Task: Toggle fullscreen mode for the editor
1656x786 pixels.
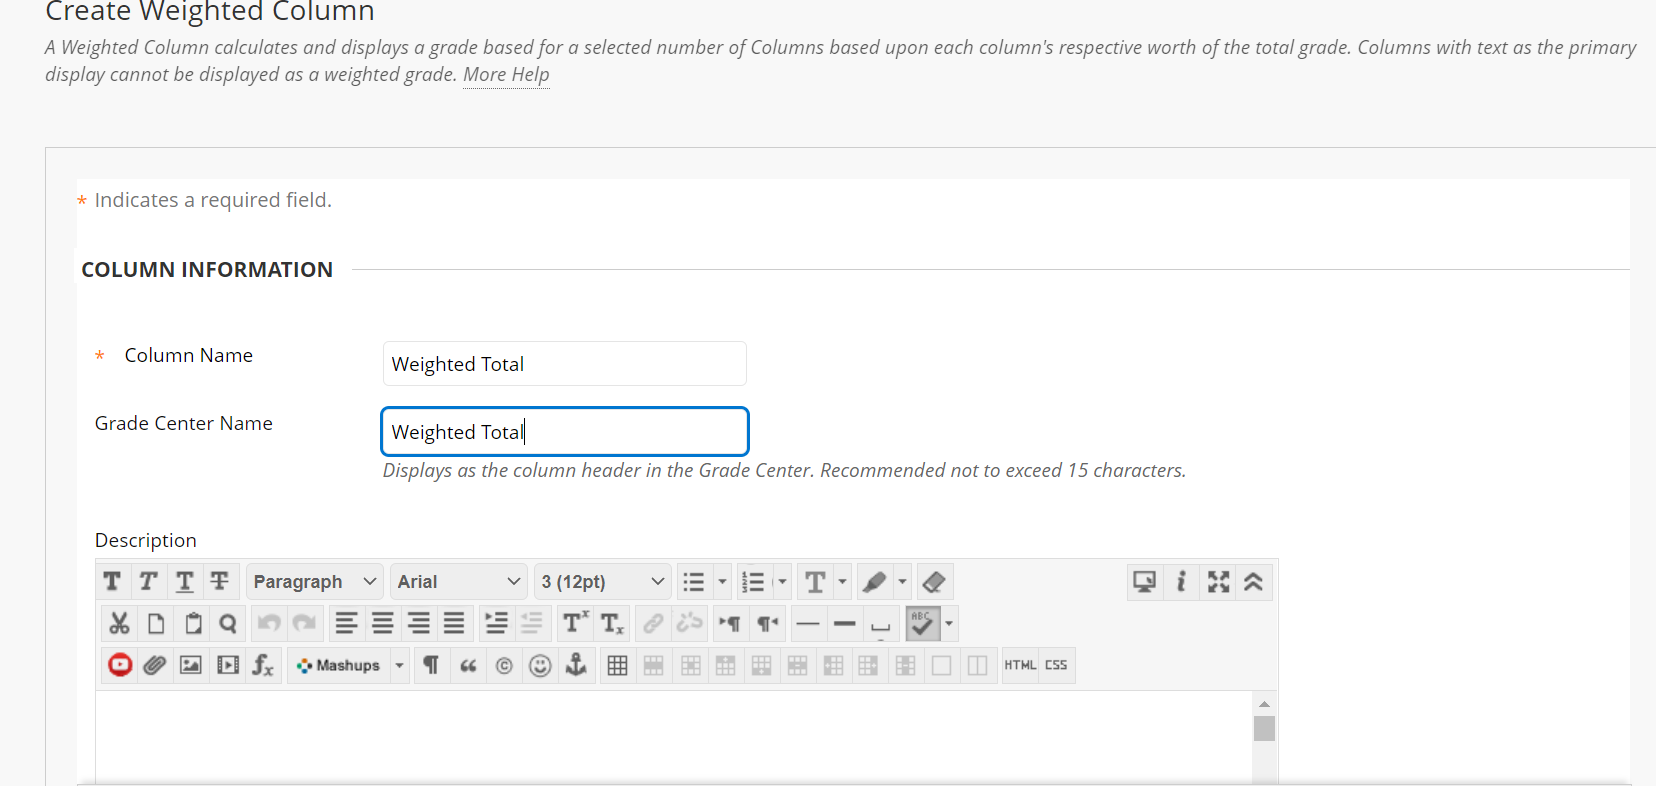Action: 1218,581
